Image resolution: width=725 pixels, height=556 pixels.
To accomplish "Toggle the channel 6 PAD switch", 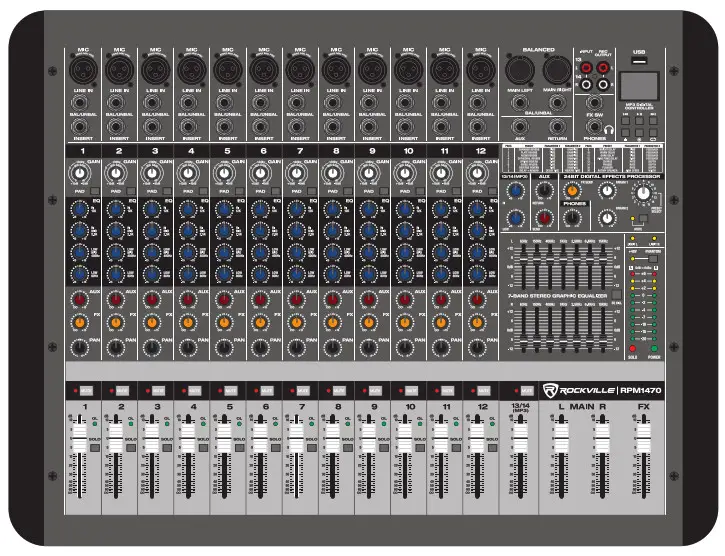I will (x=276, y=191).
